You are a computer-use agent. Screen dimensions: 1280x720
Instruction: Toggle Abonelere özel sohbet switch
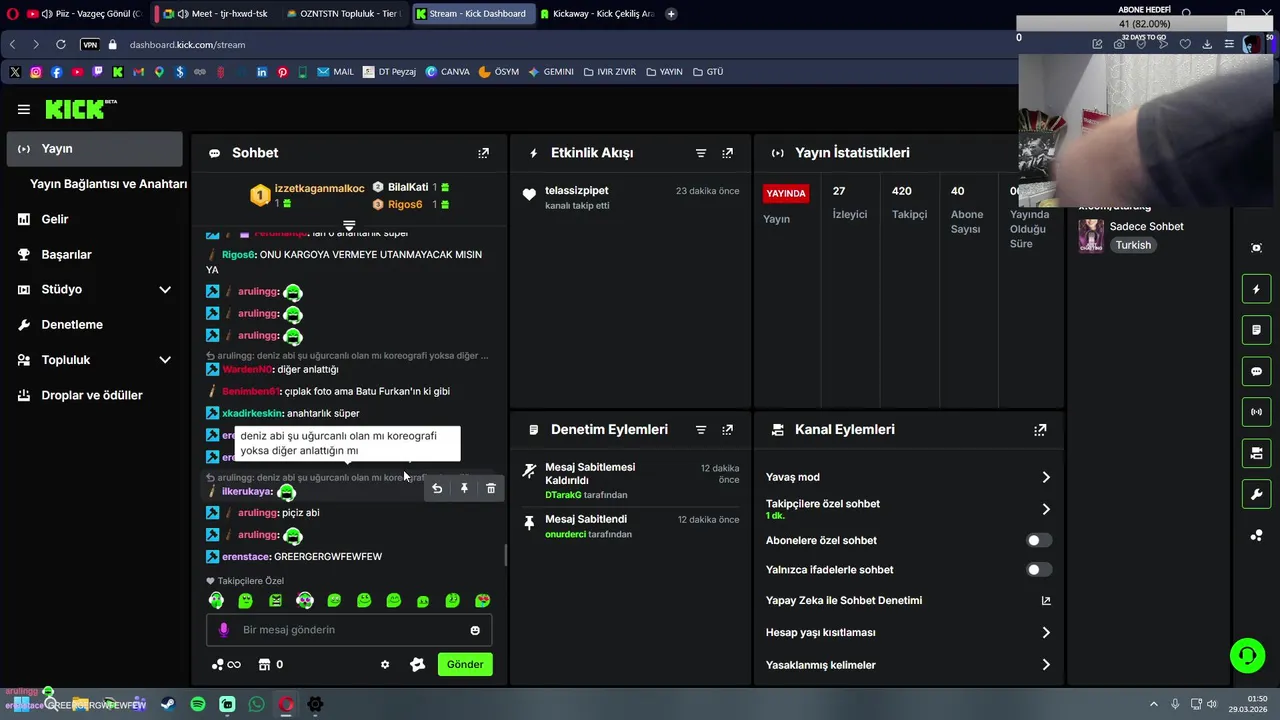click(x=1039, y=540)
